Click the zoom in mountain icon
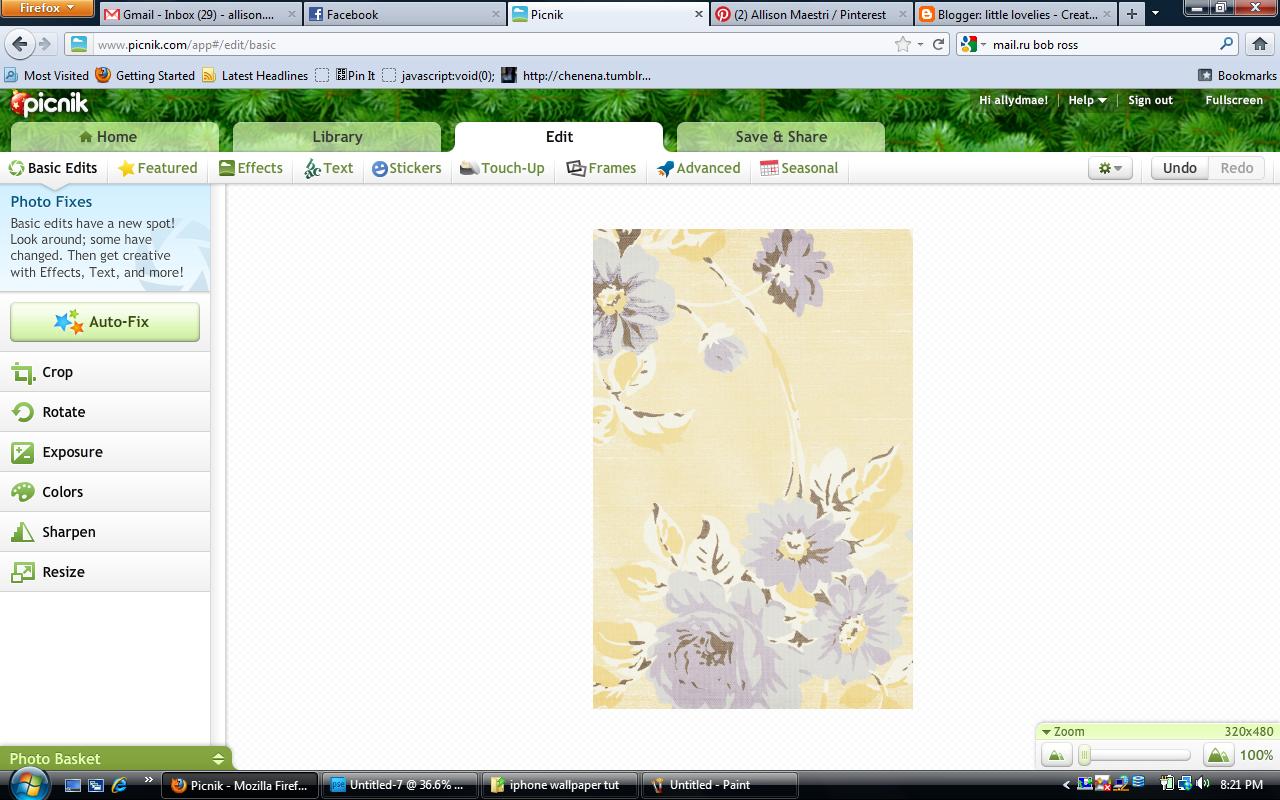This screenshot has width=1280, height=800. 1218,756
